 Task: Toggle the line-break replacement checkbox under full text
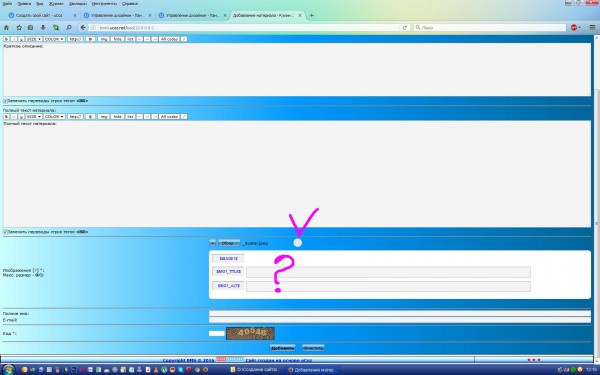[5, 232]
